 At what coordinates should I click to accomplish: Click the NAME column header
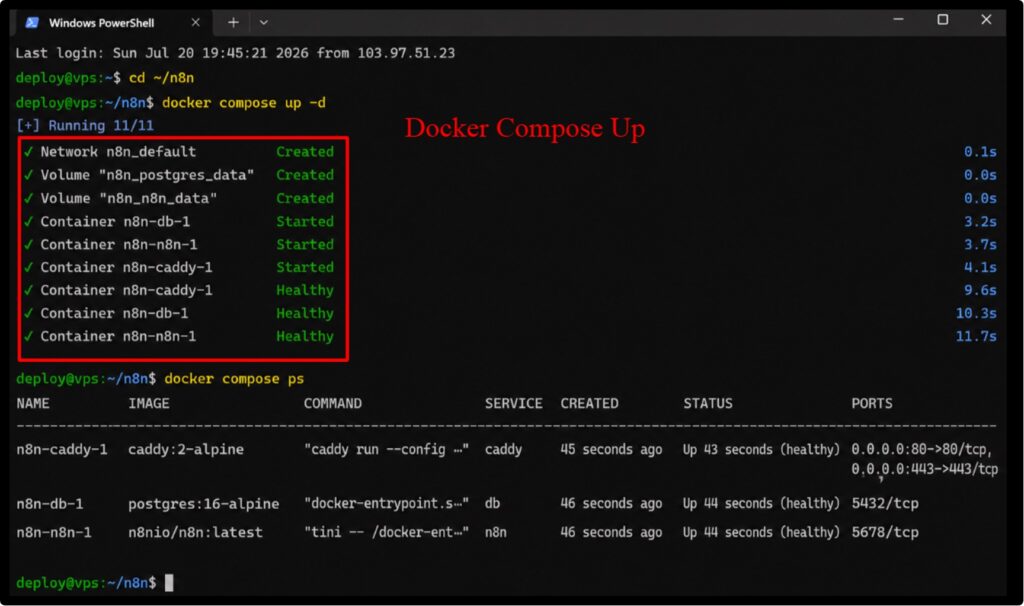[33, 404]
